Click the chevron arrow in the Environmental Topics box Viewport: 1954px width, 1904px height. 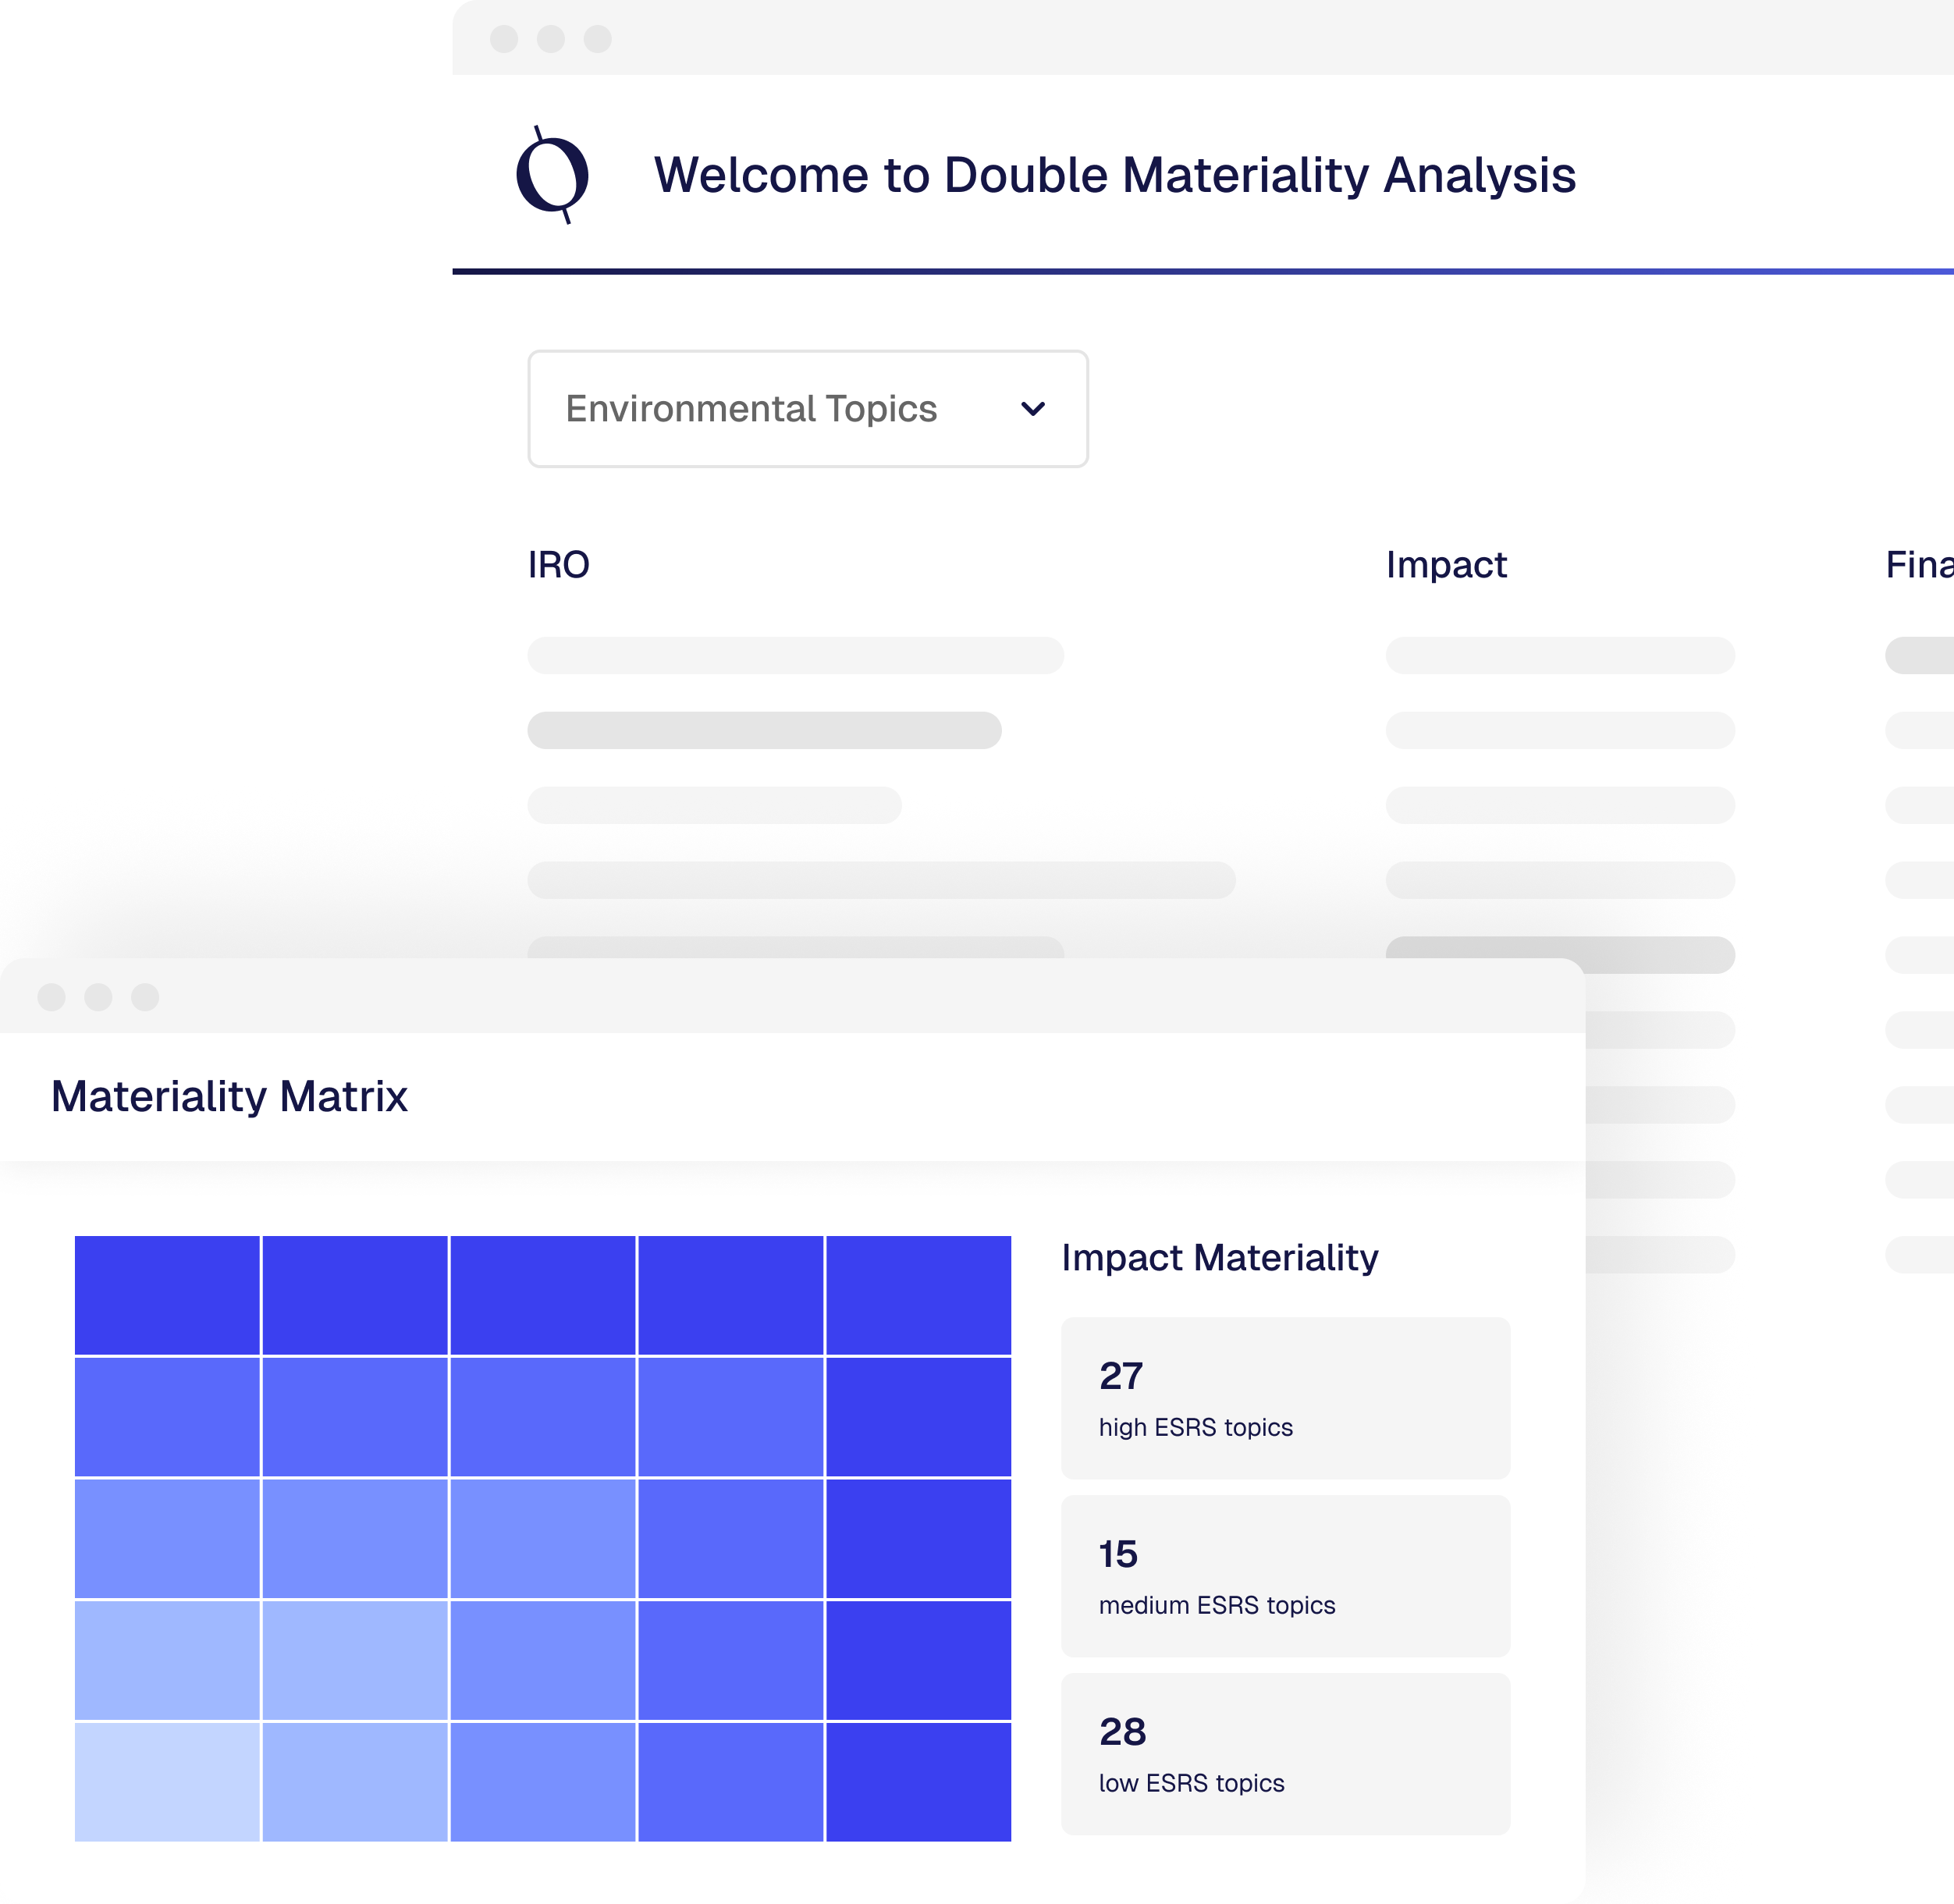click(1032, 408)
